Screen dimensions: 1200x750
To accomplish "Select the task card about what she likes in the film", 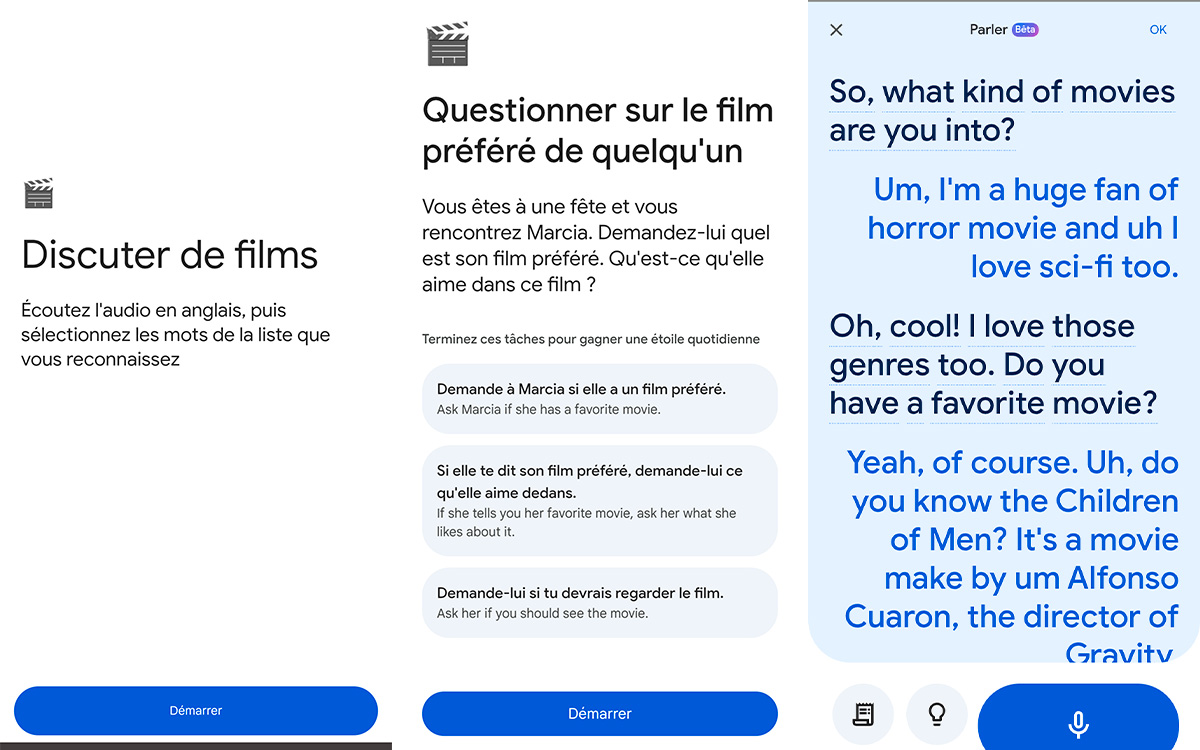I will click(x=599, y=500).
